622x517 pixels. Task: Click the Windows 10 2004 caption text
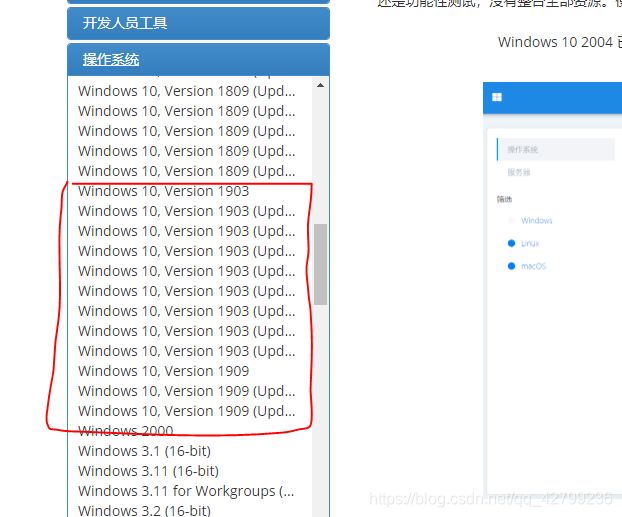[560, 42]
